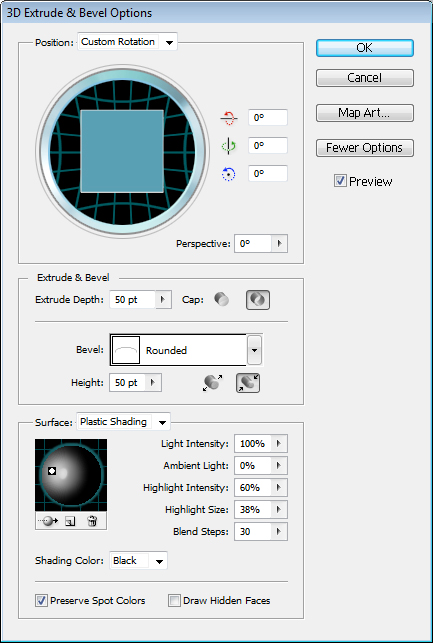Click the move light to back icon
Viewport: 433px width, 643px height.
pyautogui.click(x=48, y=521)
